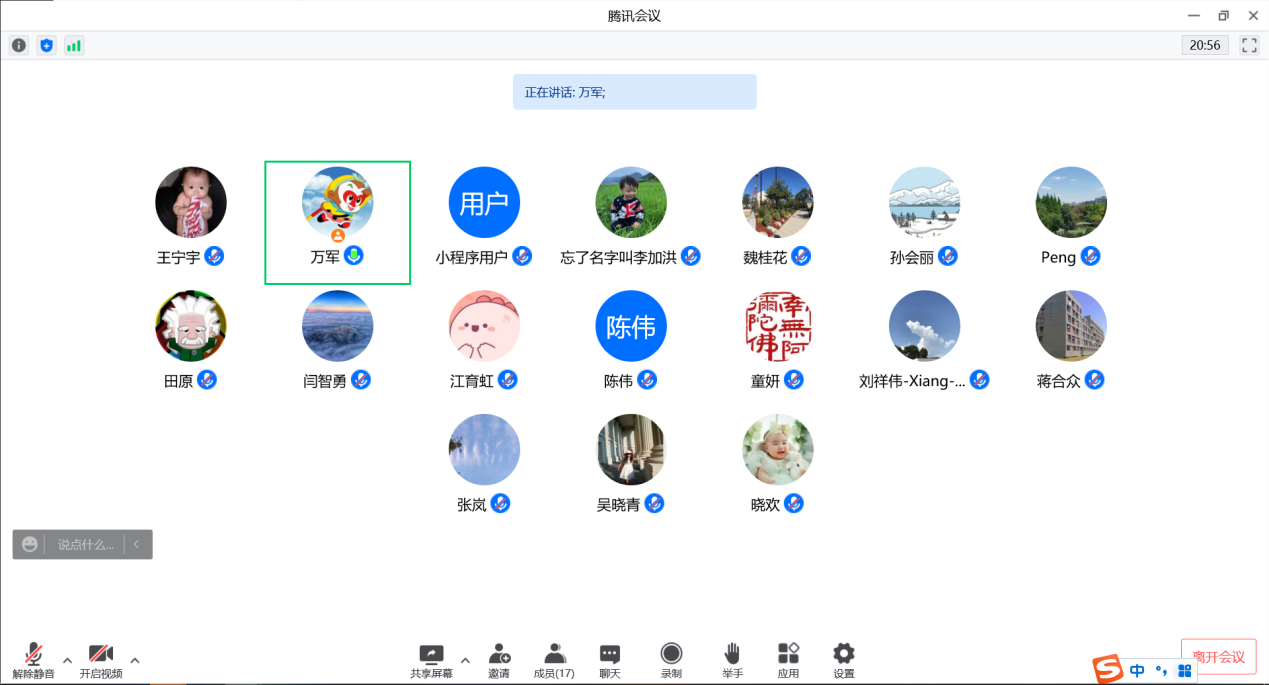Raise hand with 举手

point(732,660)
